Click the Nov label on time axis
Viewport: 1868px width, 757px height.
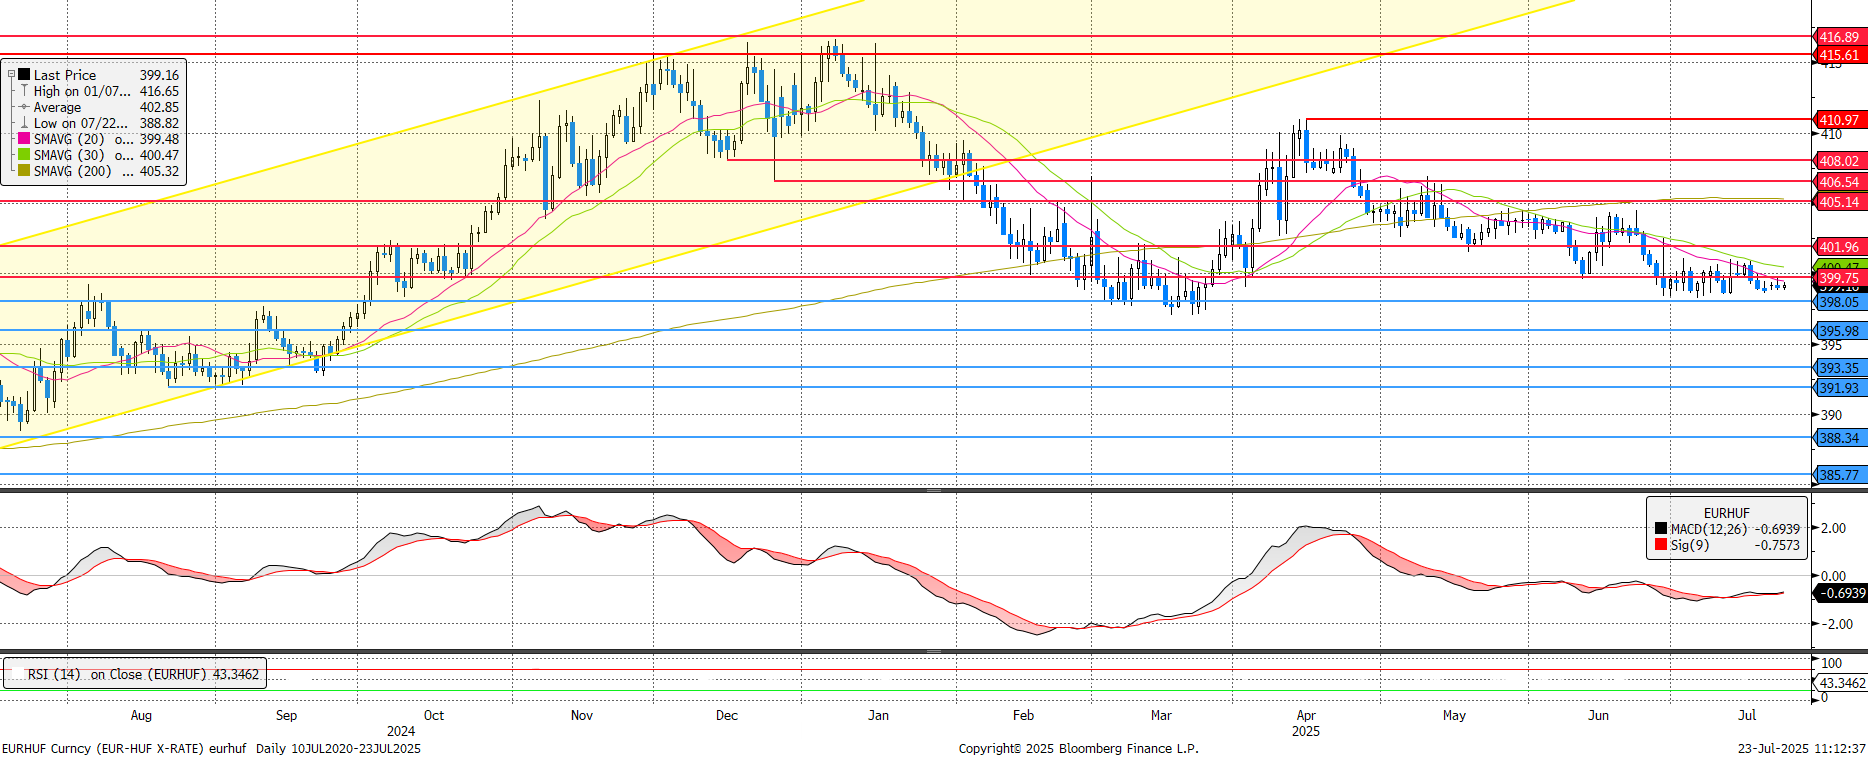(x=582, y=715)
